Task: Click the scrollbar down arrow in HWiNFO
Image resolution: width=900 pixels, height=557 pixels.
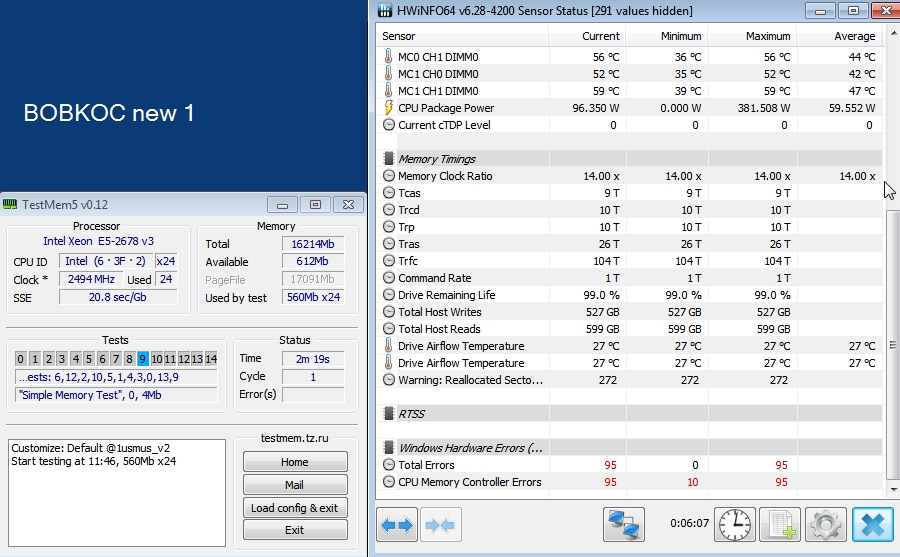Action: [893, 490]
